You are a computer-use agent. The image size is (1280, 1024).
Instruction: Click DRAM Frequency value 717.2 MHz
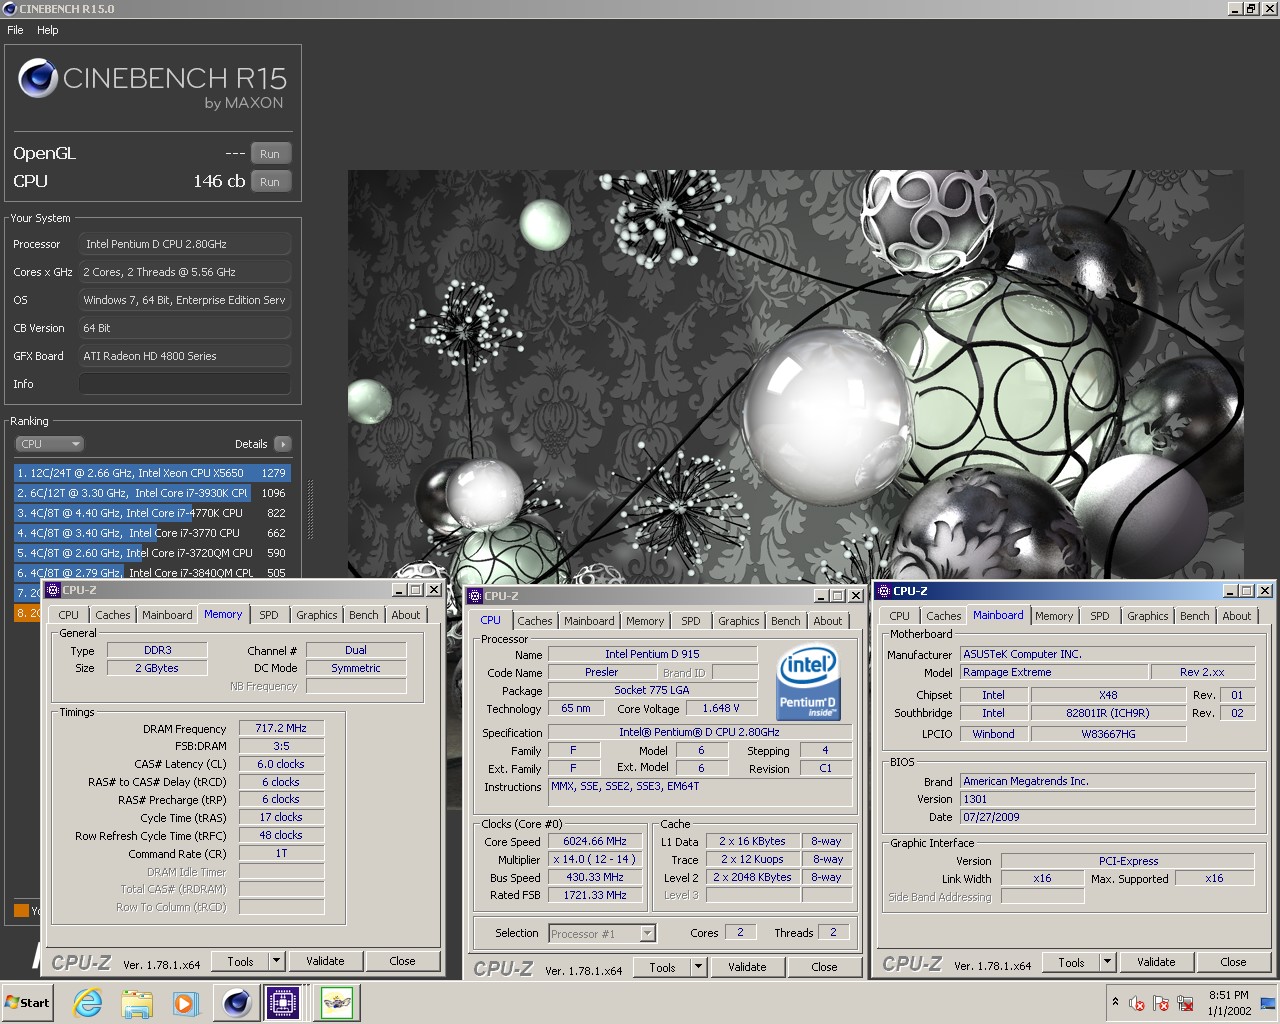point(281,728)
